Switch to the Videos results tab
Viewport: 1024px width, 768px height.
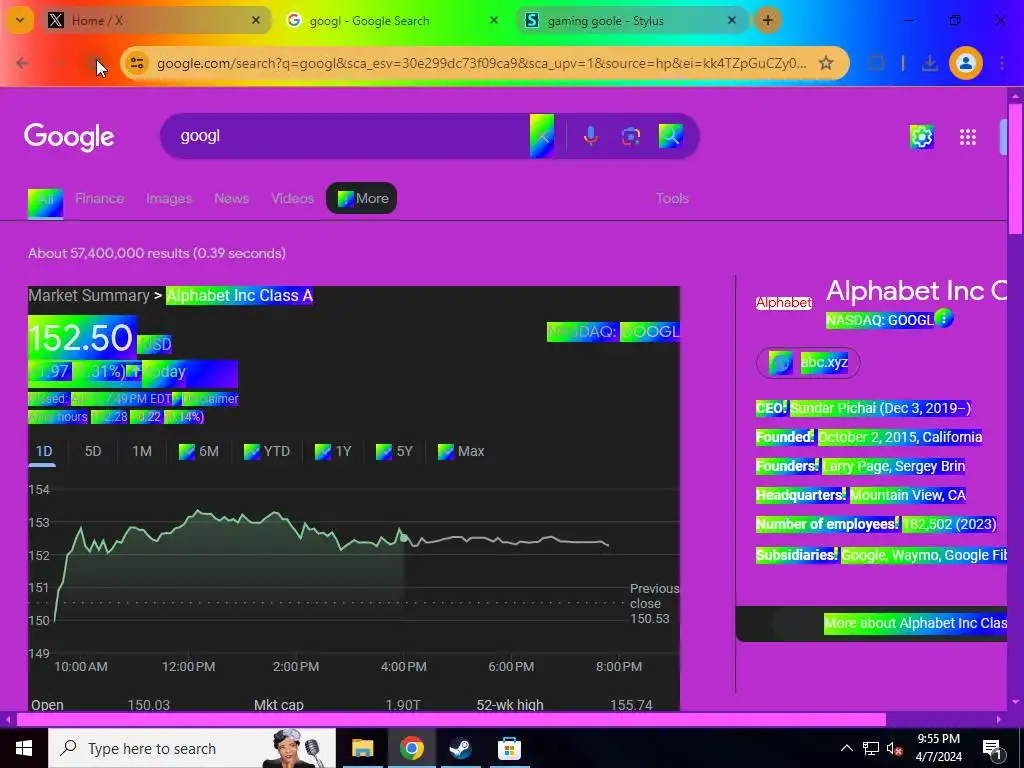pos(293,199)
